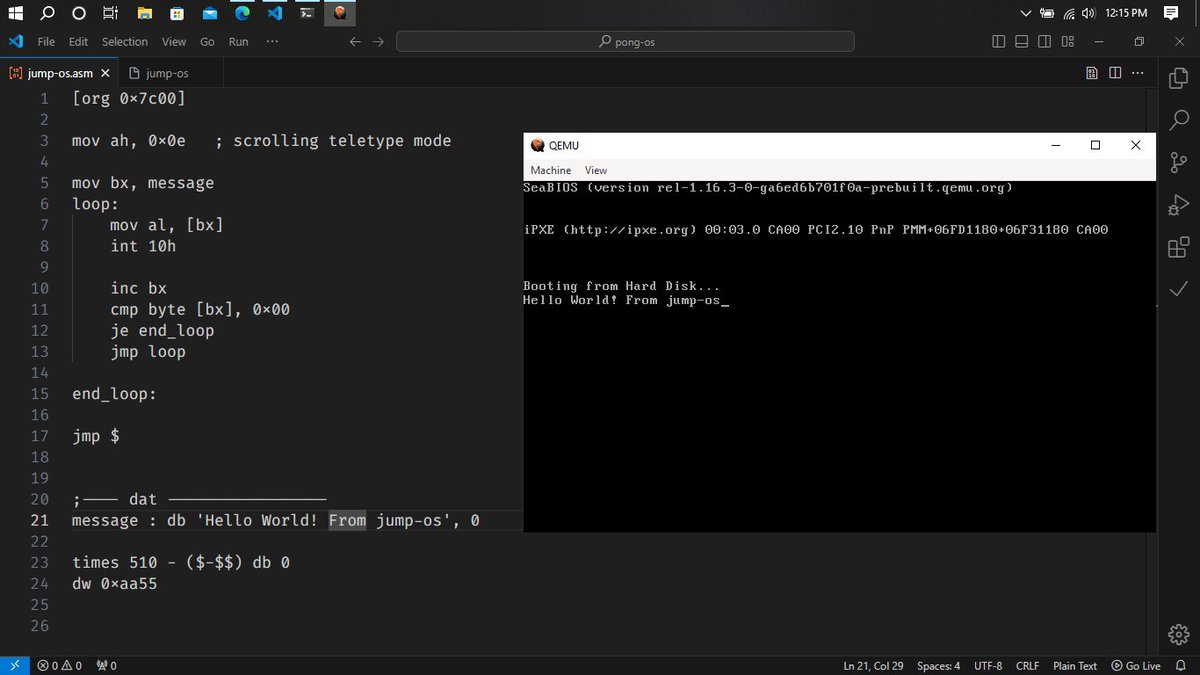Toggle the secondary side bar

[x=1044, y=42]
